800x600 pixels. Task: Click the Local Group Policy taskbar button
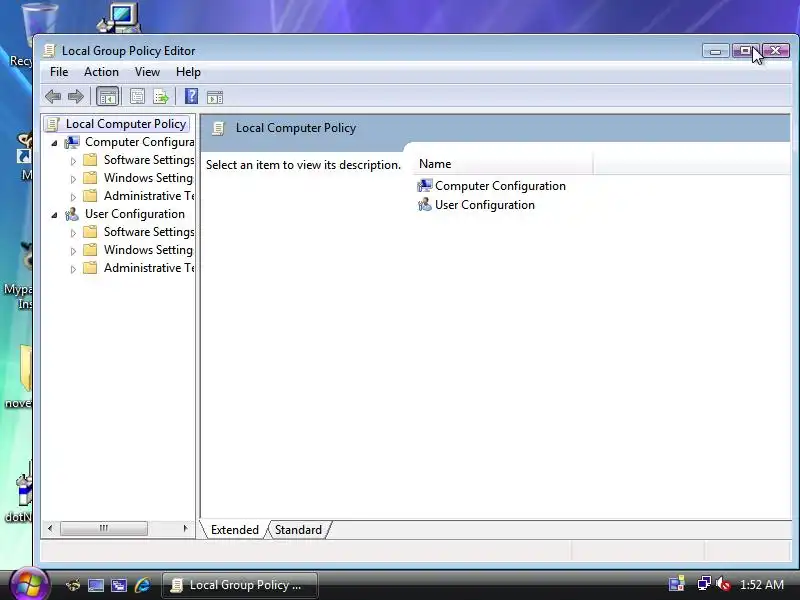pos(240,585)
